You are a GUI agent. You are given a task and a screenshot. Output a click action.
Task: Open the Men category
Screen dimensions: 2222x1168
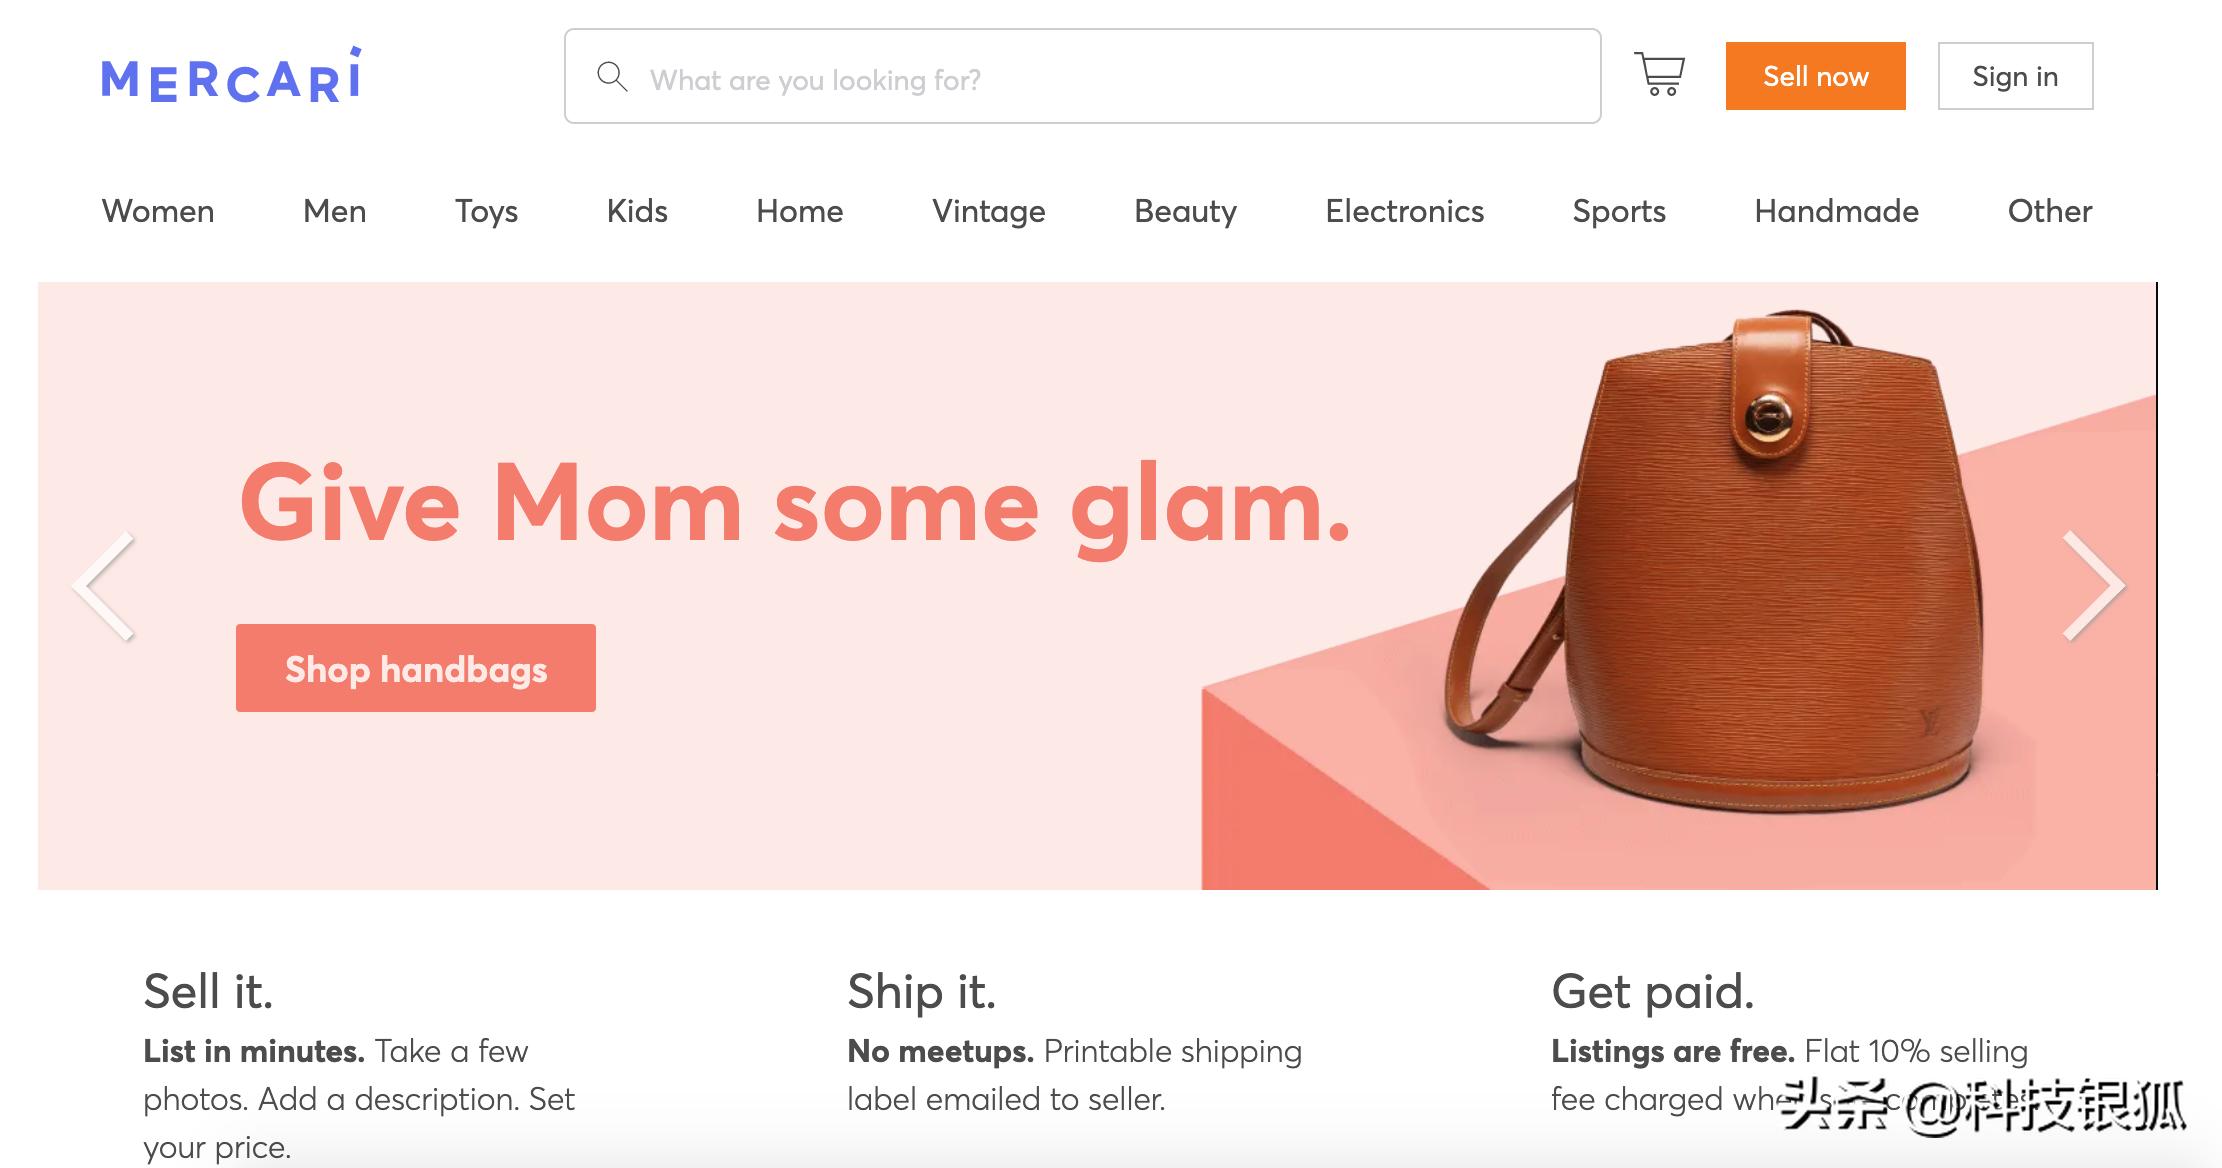pyautogui.click(x=335, y=211)
